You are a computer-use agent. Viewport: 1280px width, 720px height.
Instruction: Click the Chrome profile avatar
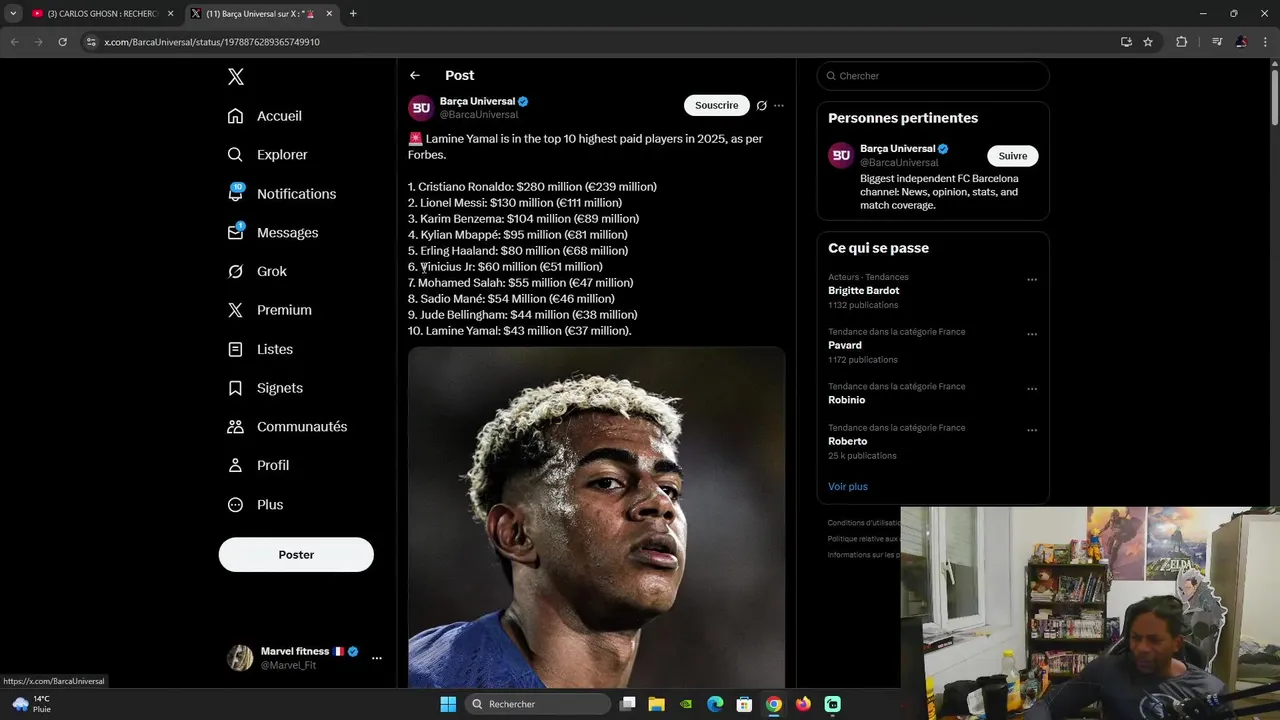[x=1241, y=42]
